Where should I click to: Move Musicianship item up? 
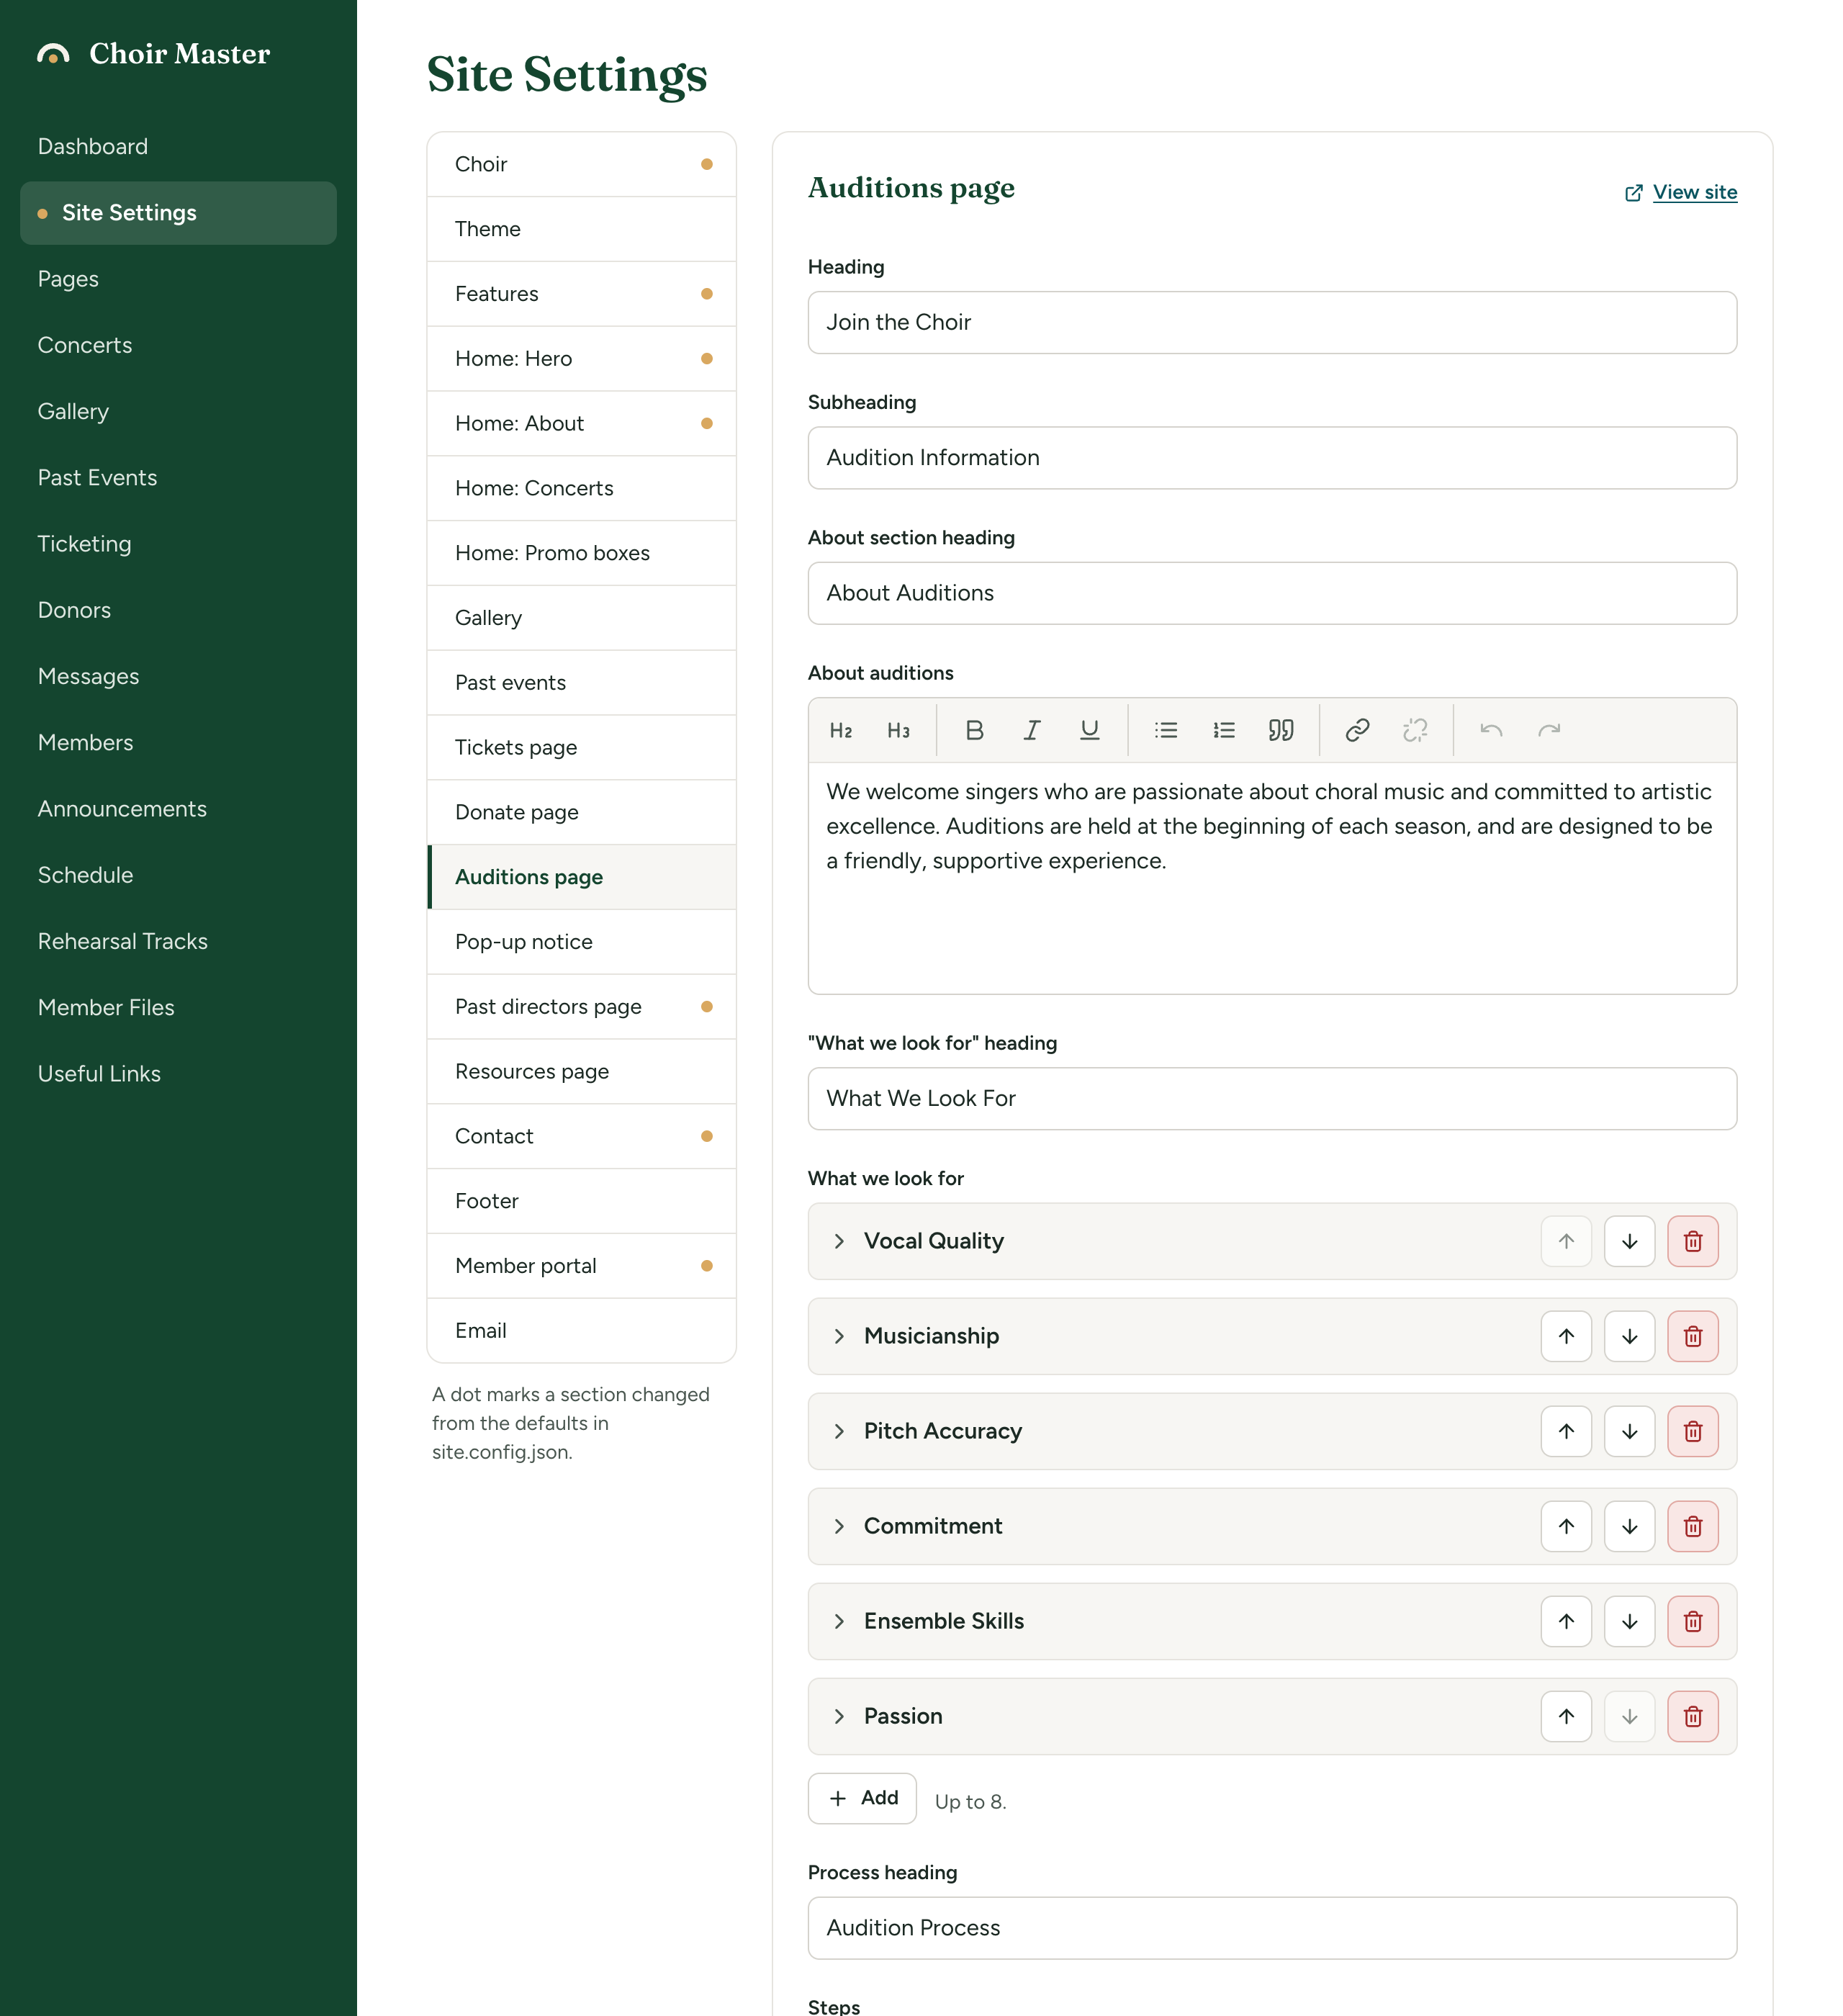point(1567,1336)
